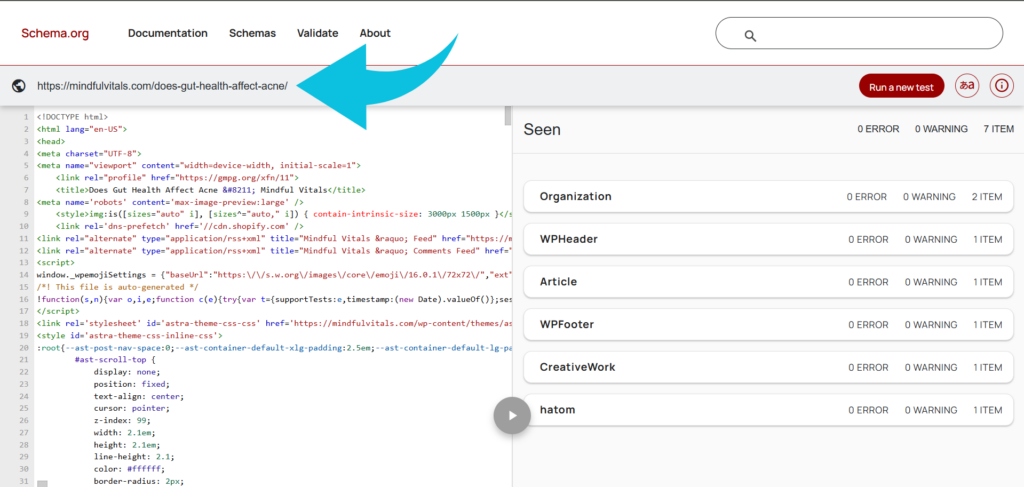Click the play button on the code panel
Viewport: 1024px width, 487px height.
512,415
